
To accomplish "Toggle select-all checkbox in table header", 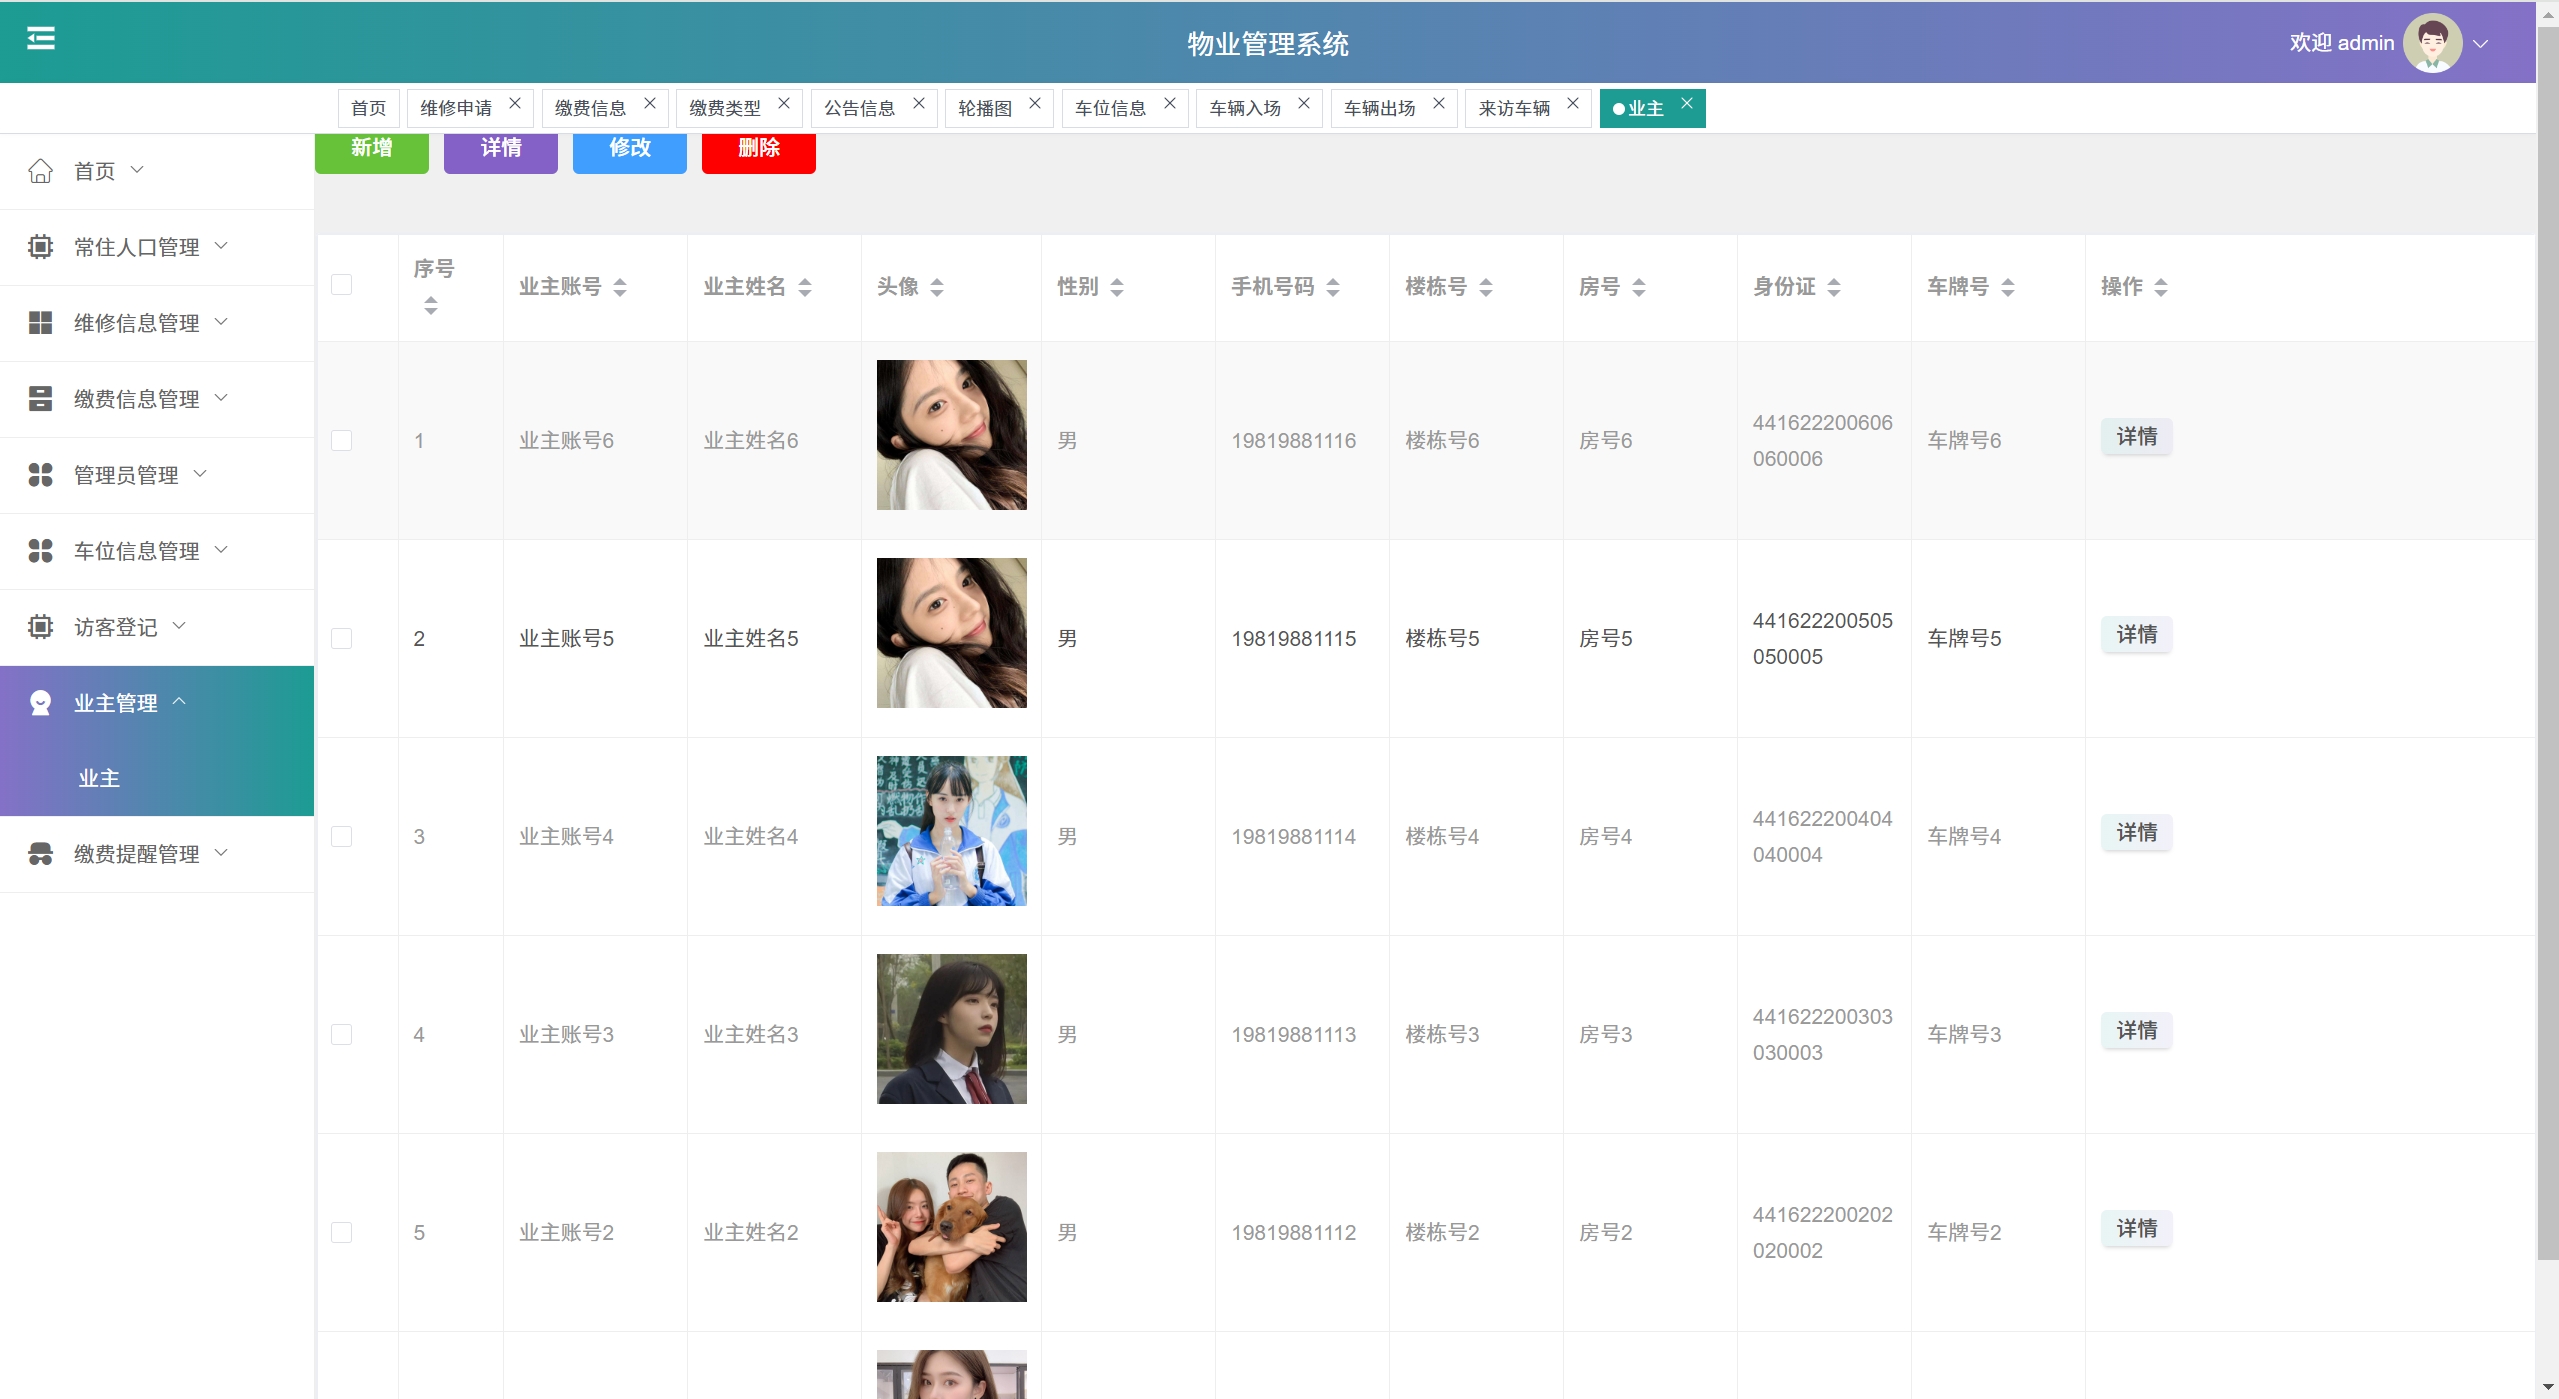I will 342,285.
